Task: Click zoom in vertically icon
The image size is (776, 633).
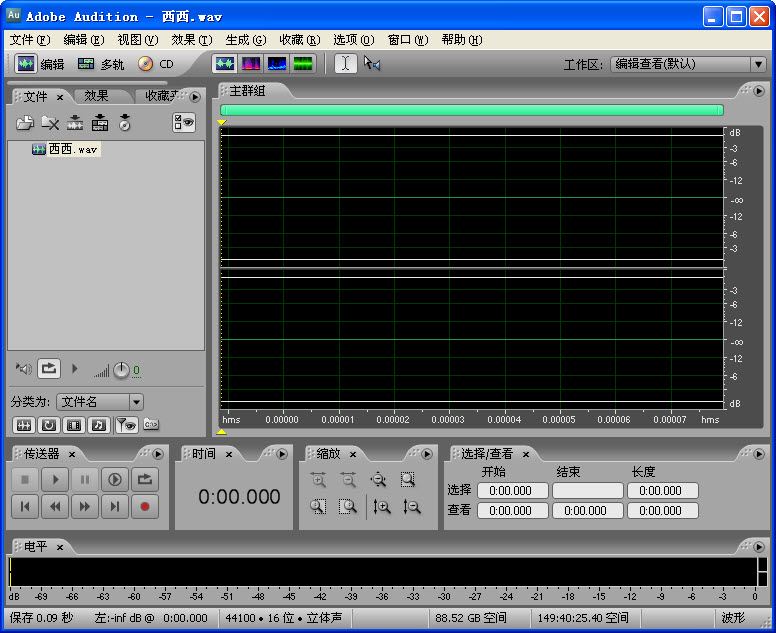Action: click(x=382, y=507)
